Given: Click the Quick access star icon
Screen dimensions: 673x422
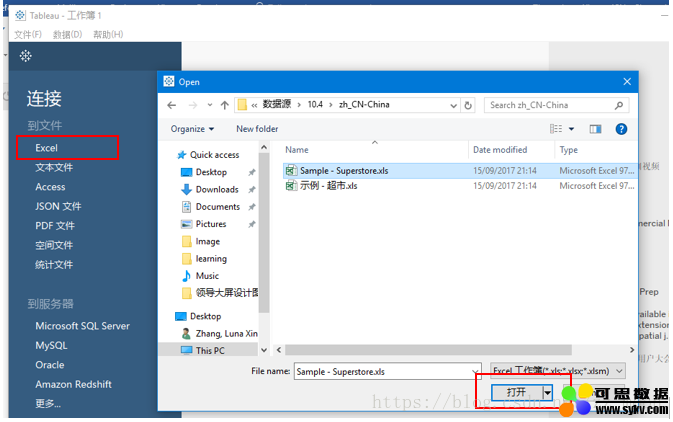Looking at the screenshot, I should click(182, 155).
